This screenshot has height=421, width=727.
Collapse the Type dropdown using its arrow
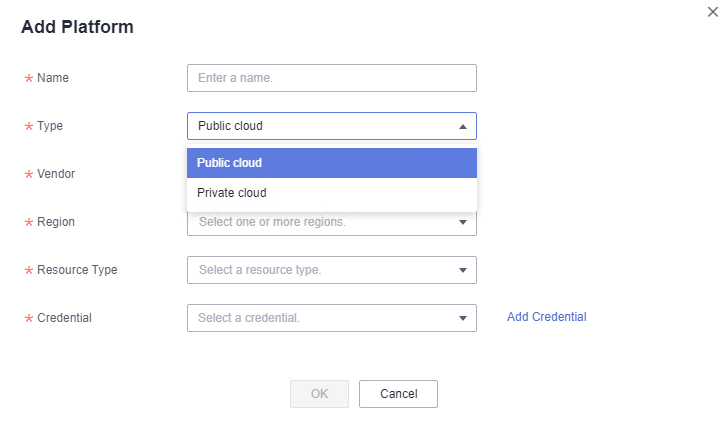coord(462,127)
